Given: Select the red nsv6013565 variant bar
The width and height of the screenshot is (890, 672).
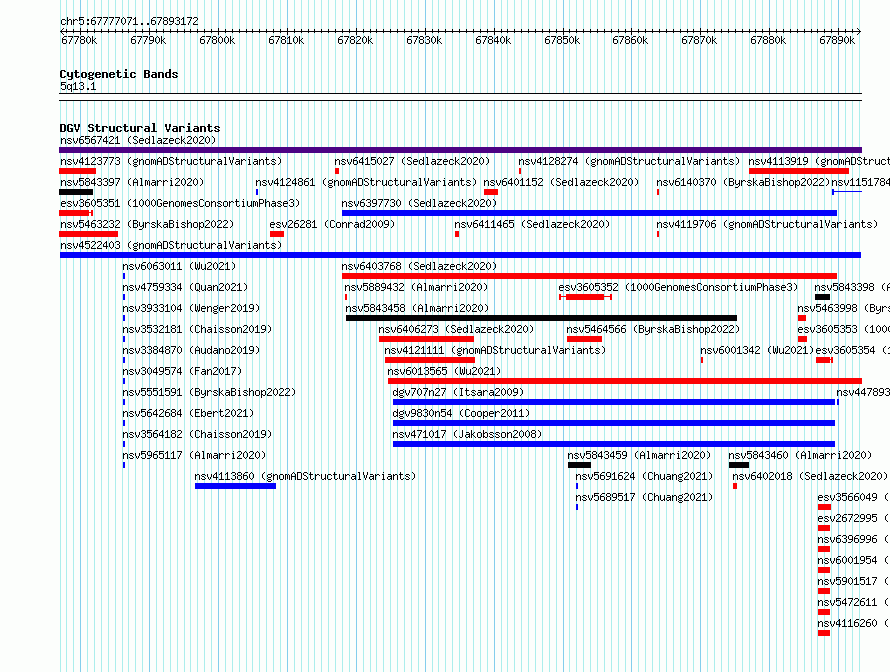Looking at the screenshot, I should pyautogui.click(x=625, y=381).
